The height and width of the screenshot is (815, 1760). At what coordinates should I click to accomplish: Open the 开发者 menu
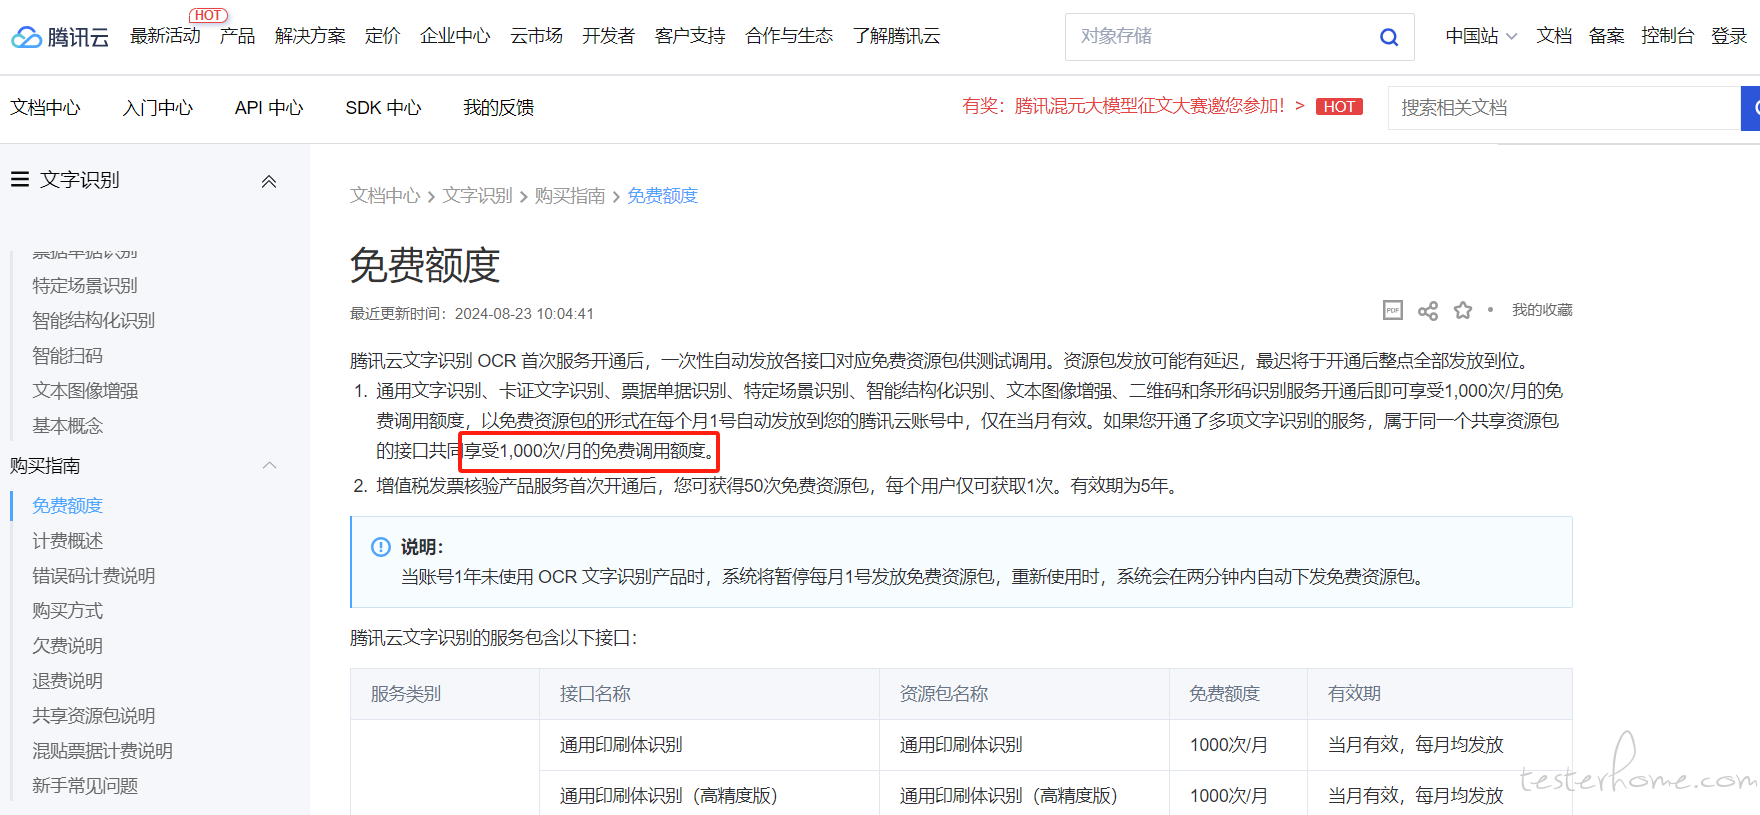tap(608, 36)
